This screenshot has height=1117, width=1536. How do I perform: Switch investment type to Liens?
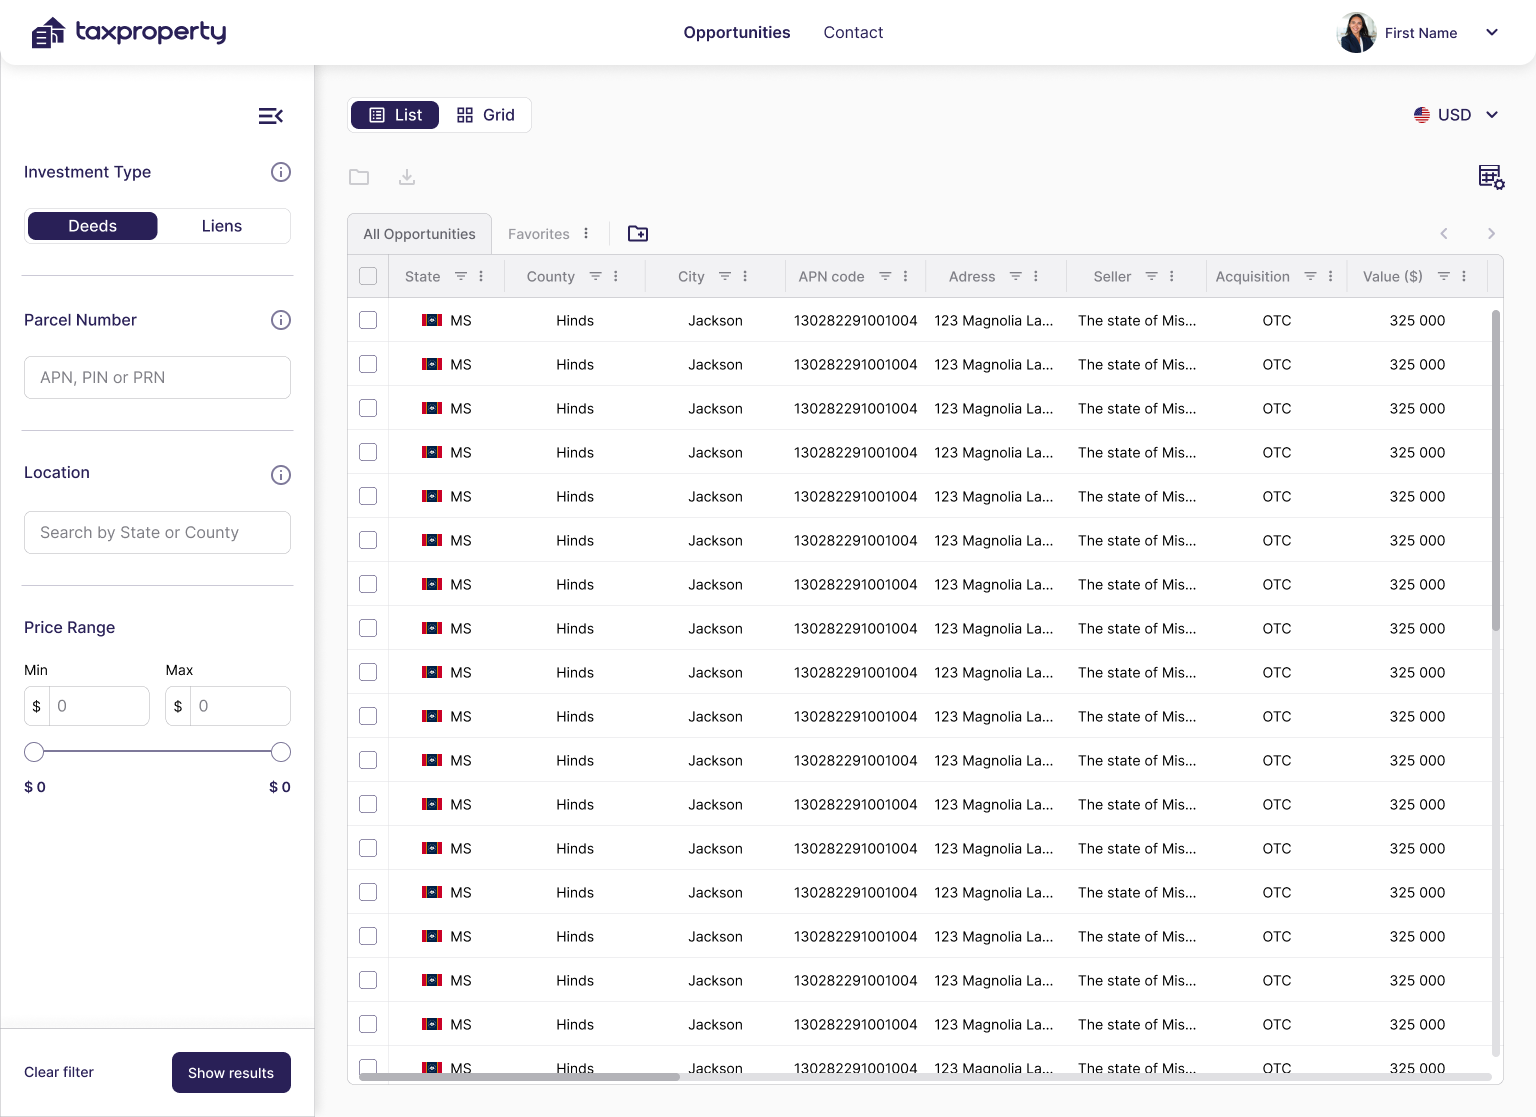pyautogui.click(x=222, y=226)
